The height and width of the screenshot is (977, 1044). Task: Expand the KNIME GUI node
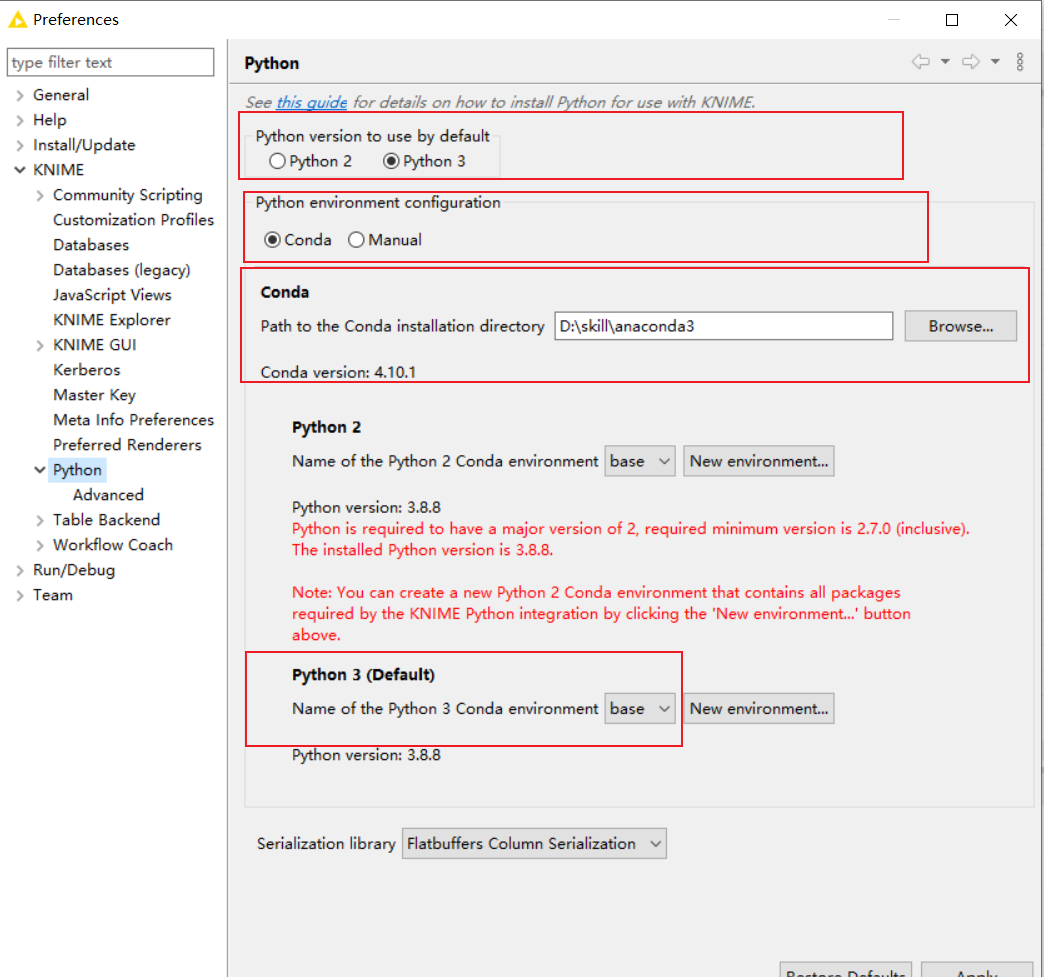(x=40, y=346)
